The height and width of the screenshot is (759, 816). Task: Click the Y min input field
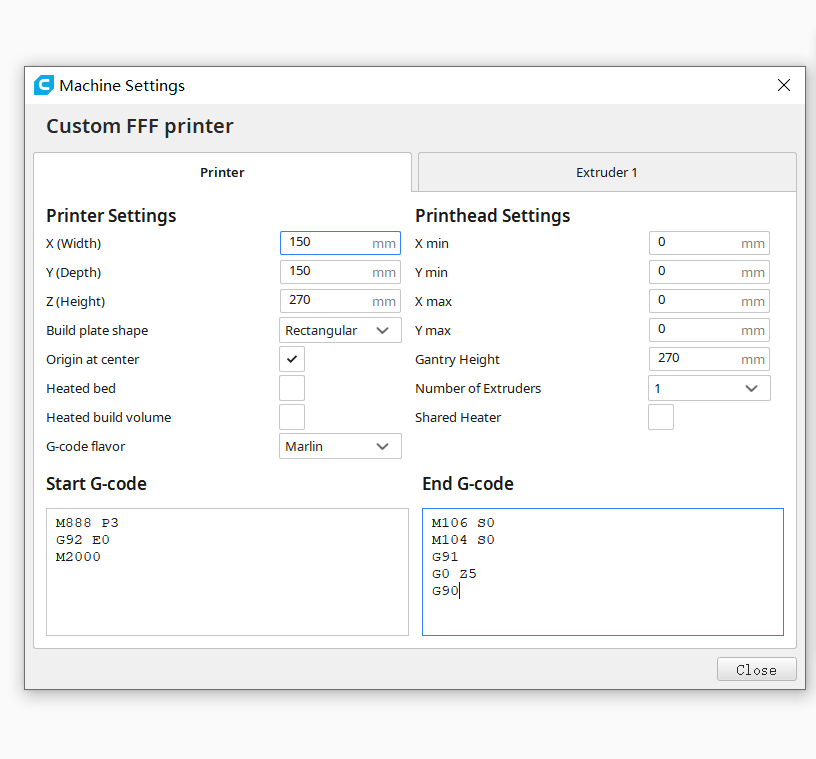point(709,272)
